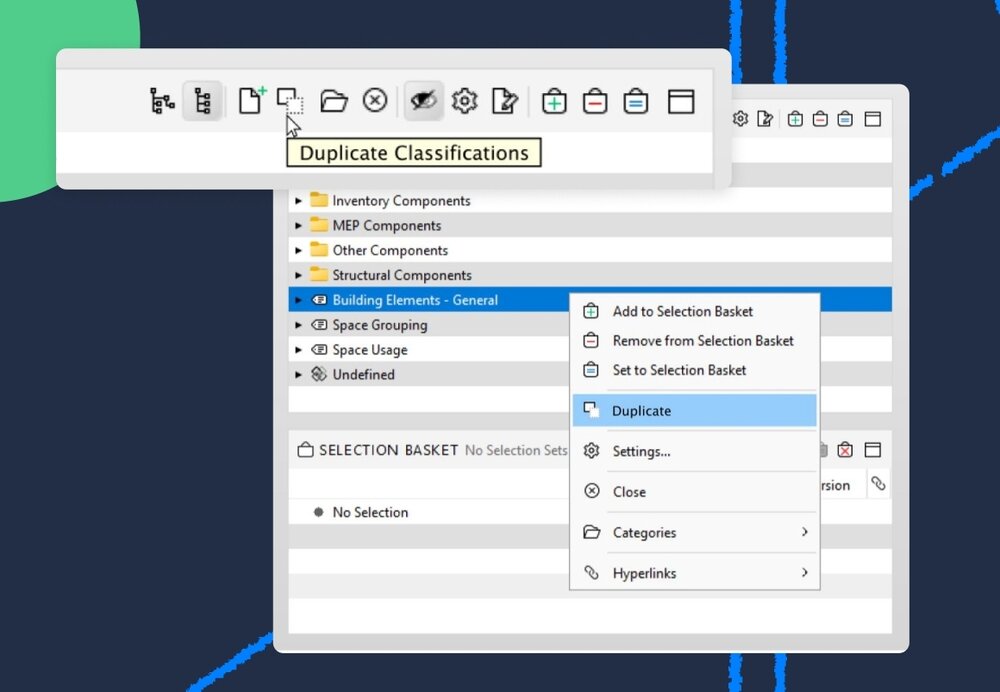Click the hyperlink column header icon
The image size is (1000, 692).
click(878, 484)
